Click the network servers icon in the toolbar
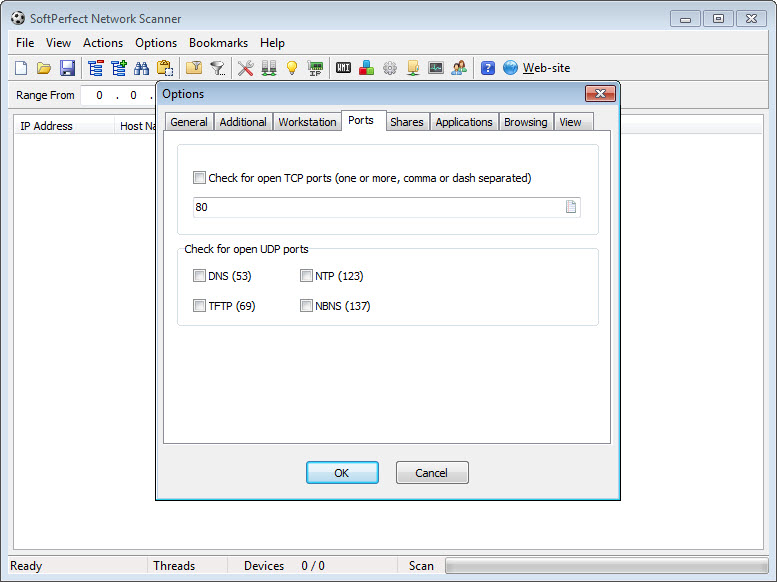 point(269,68)
